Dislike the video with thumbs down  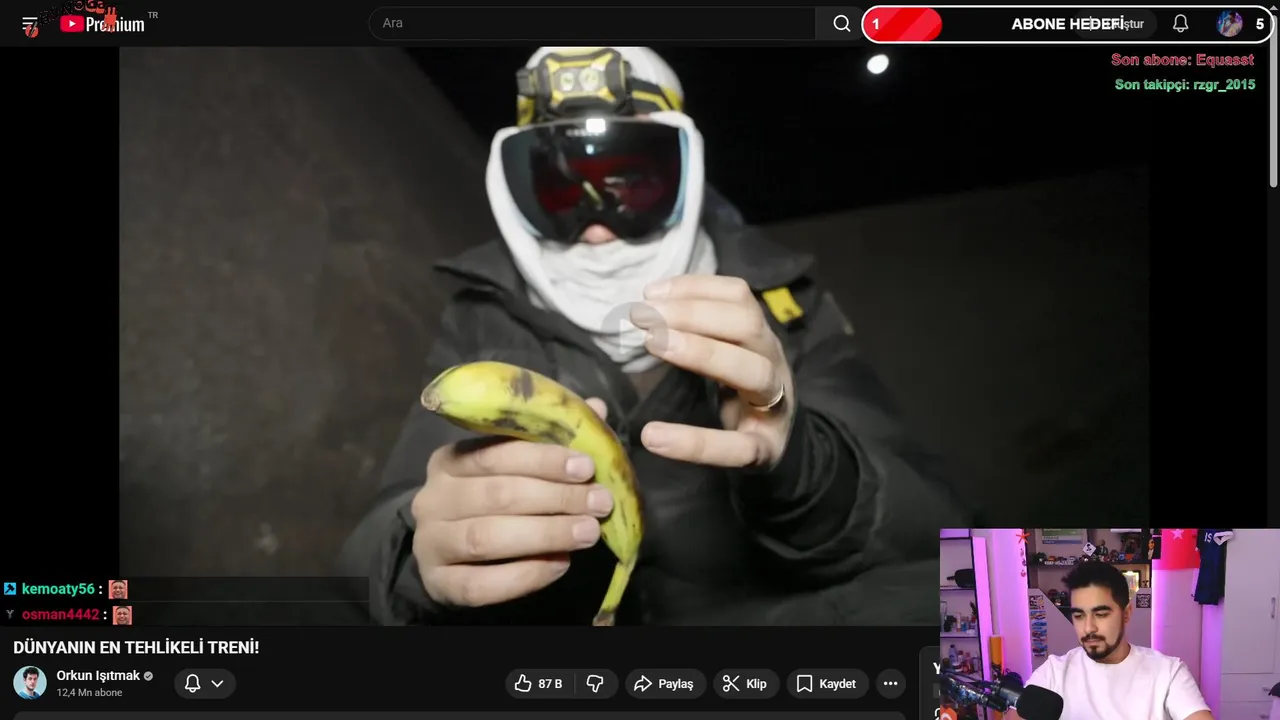[595, 684]
